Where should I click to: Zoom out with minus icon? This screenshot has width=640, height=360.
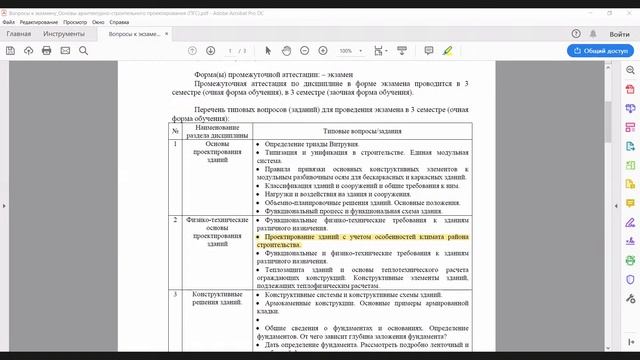[304, 51]
